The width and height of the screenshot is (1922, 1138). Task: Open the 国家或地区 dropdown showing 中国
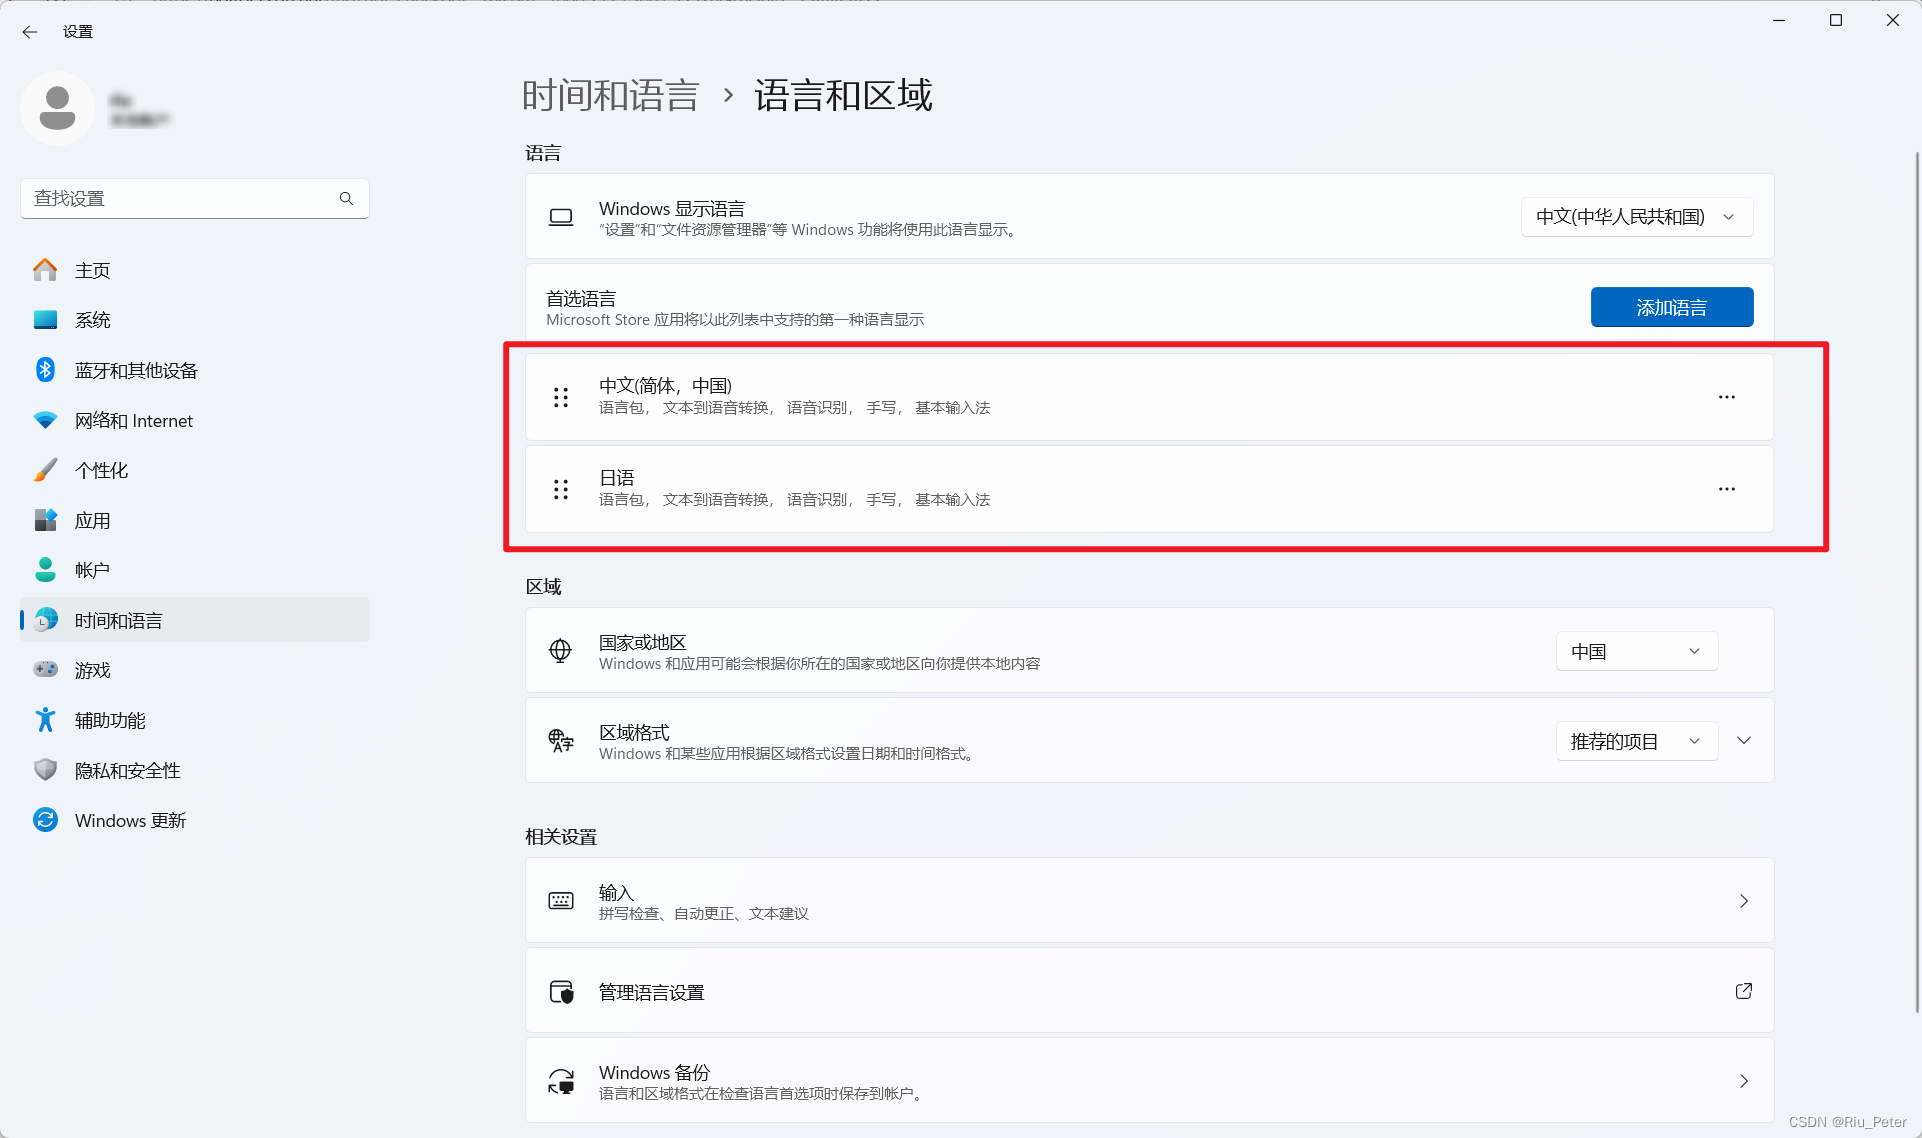pos(1637,651)
